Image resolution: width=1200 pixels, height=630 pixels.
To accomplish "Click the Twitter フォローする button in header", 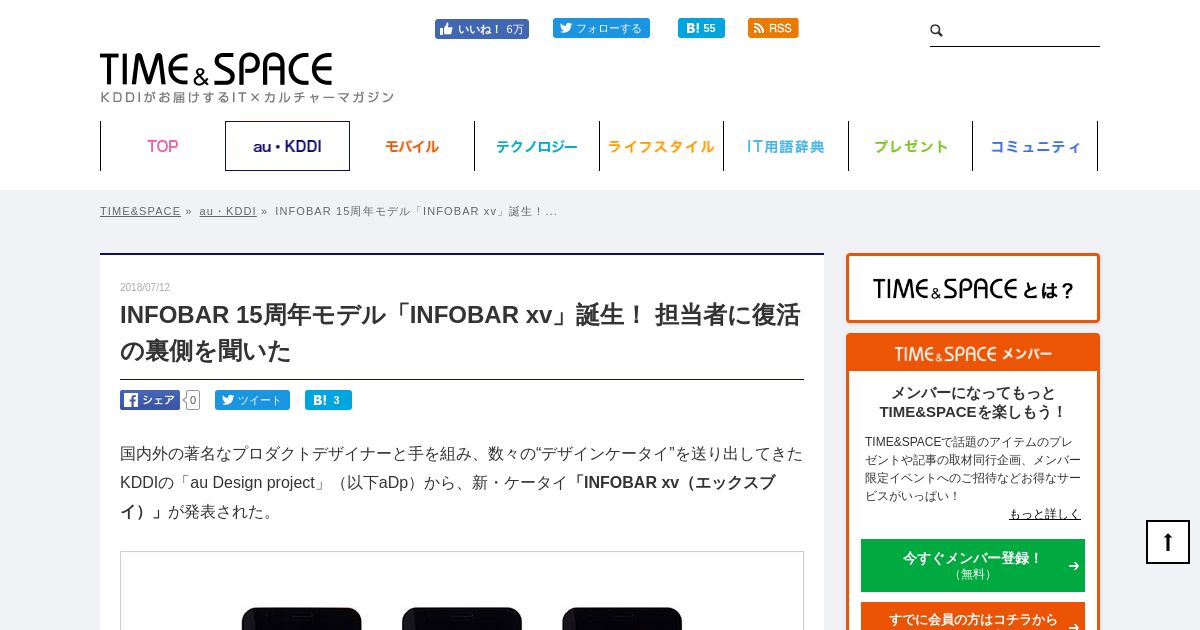I will [601, 28].
